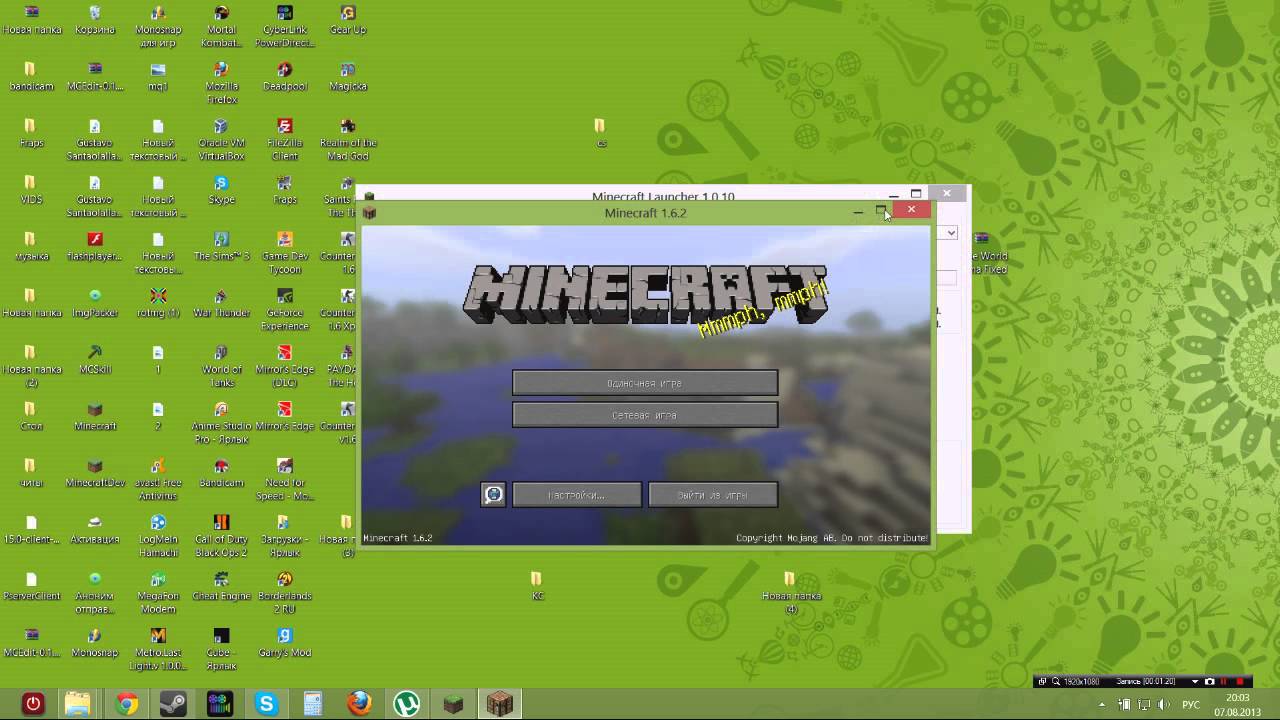Select the Realm of the Mad God shortcut
The width and height of the screenshot is (1280, 720).
pos(348,141)
